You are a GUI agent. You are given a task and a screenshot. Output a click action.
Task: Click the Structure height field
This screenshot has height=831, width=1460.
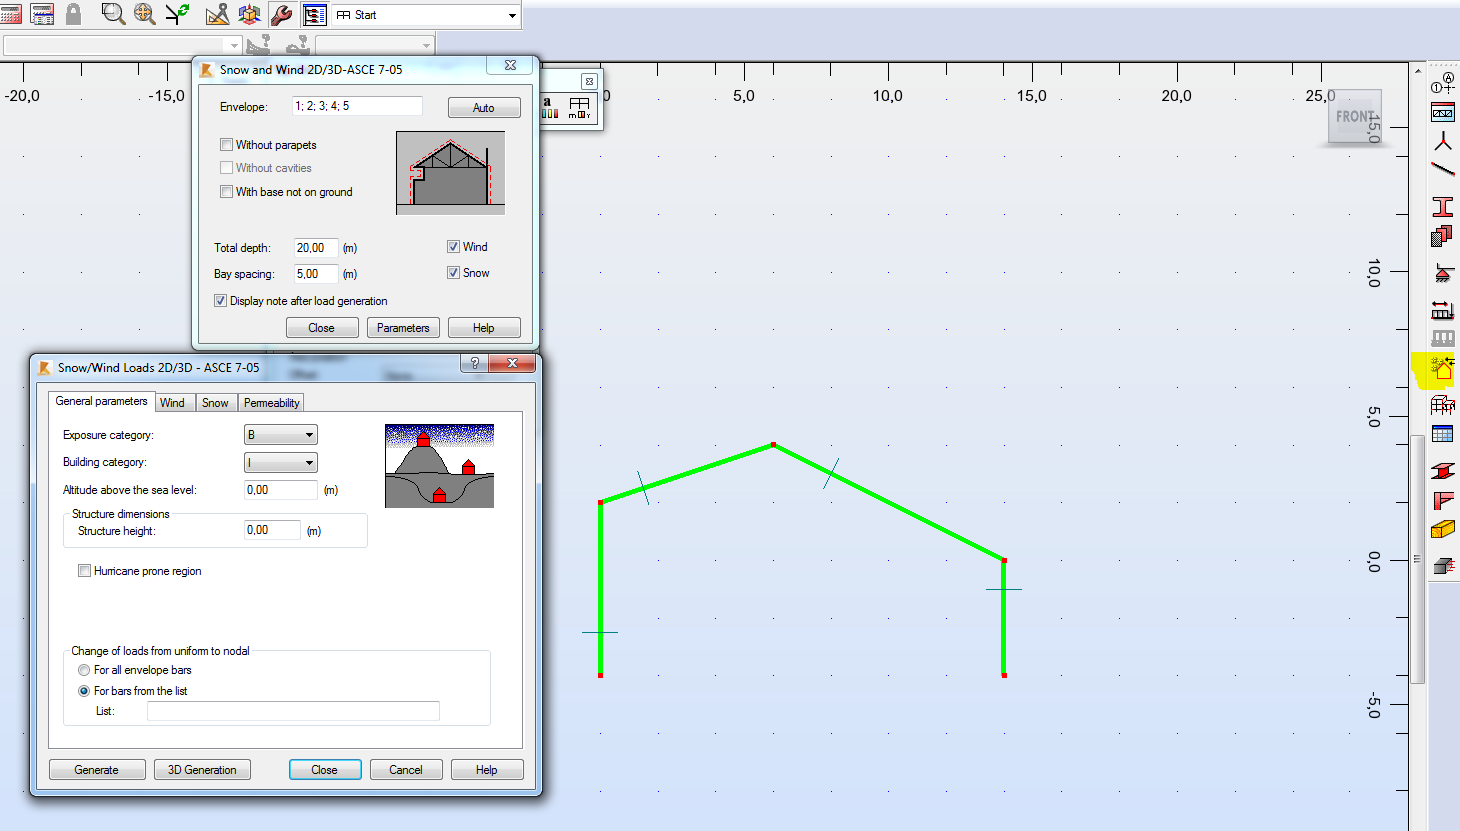click(272, 530)
